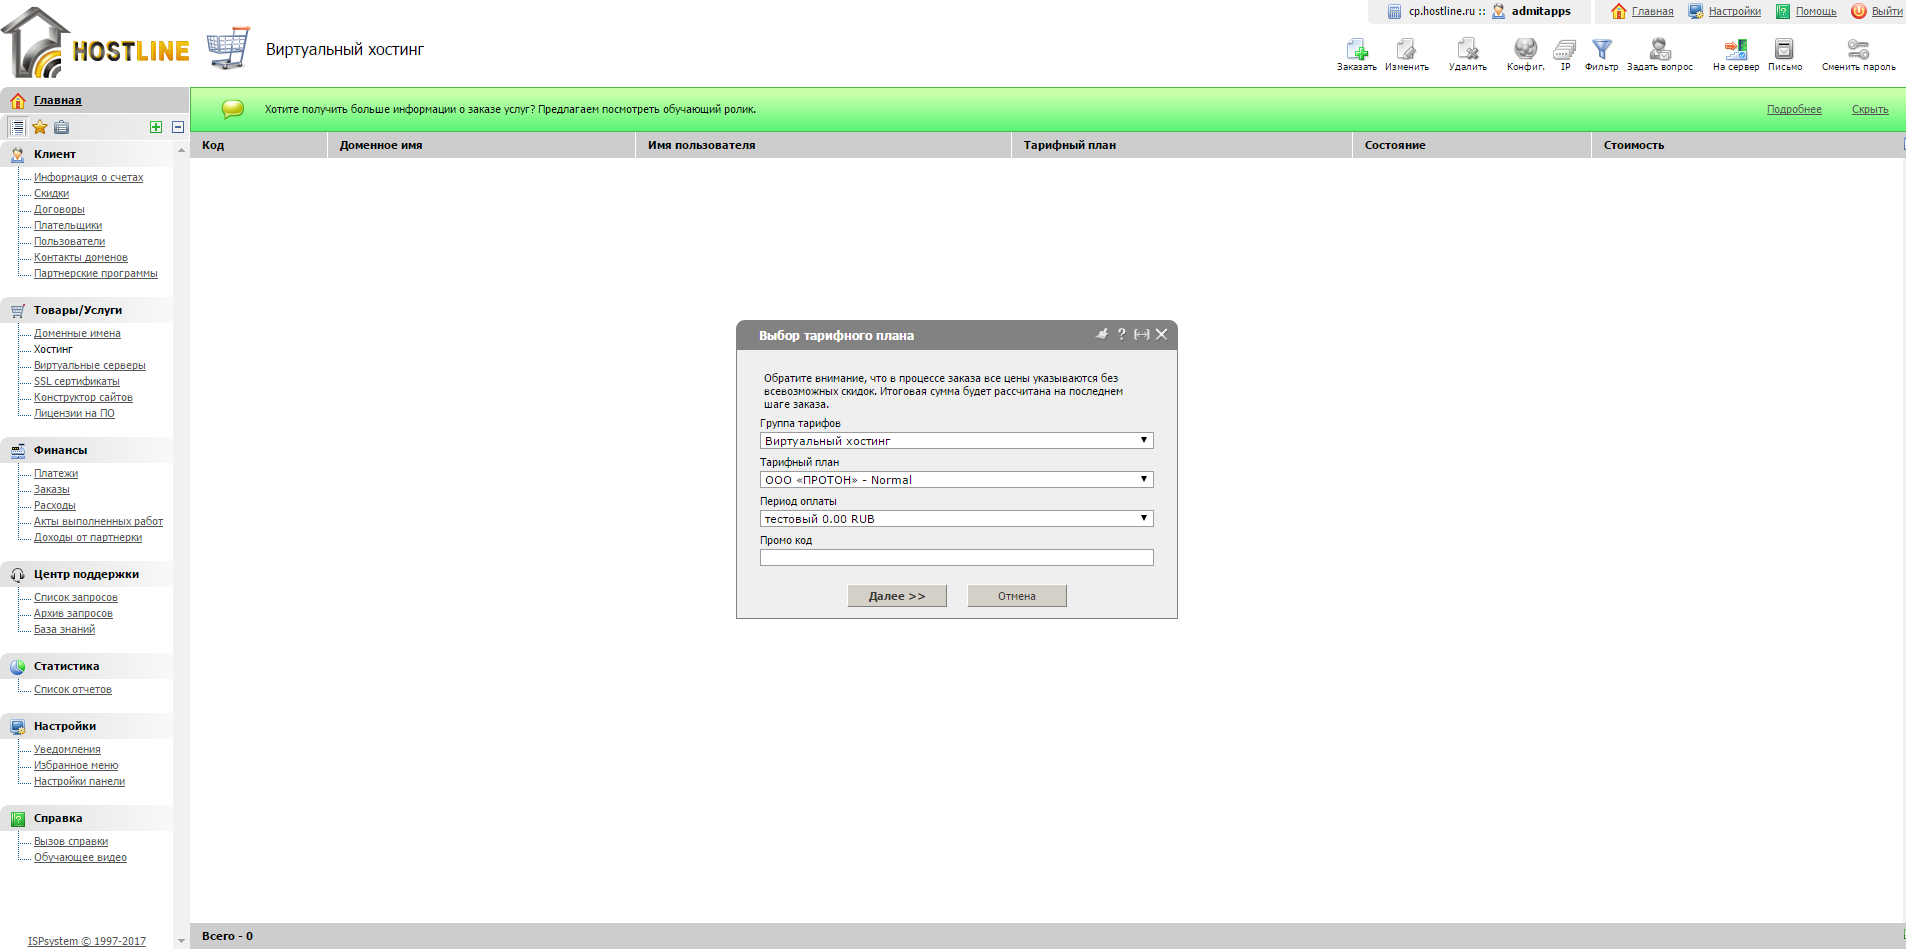The width and height of the screenshot is (1906, 949).
Task: Collapse all menu sections with minus icon
Action: [x=177, y=127]
